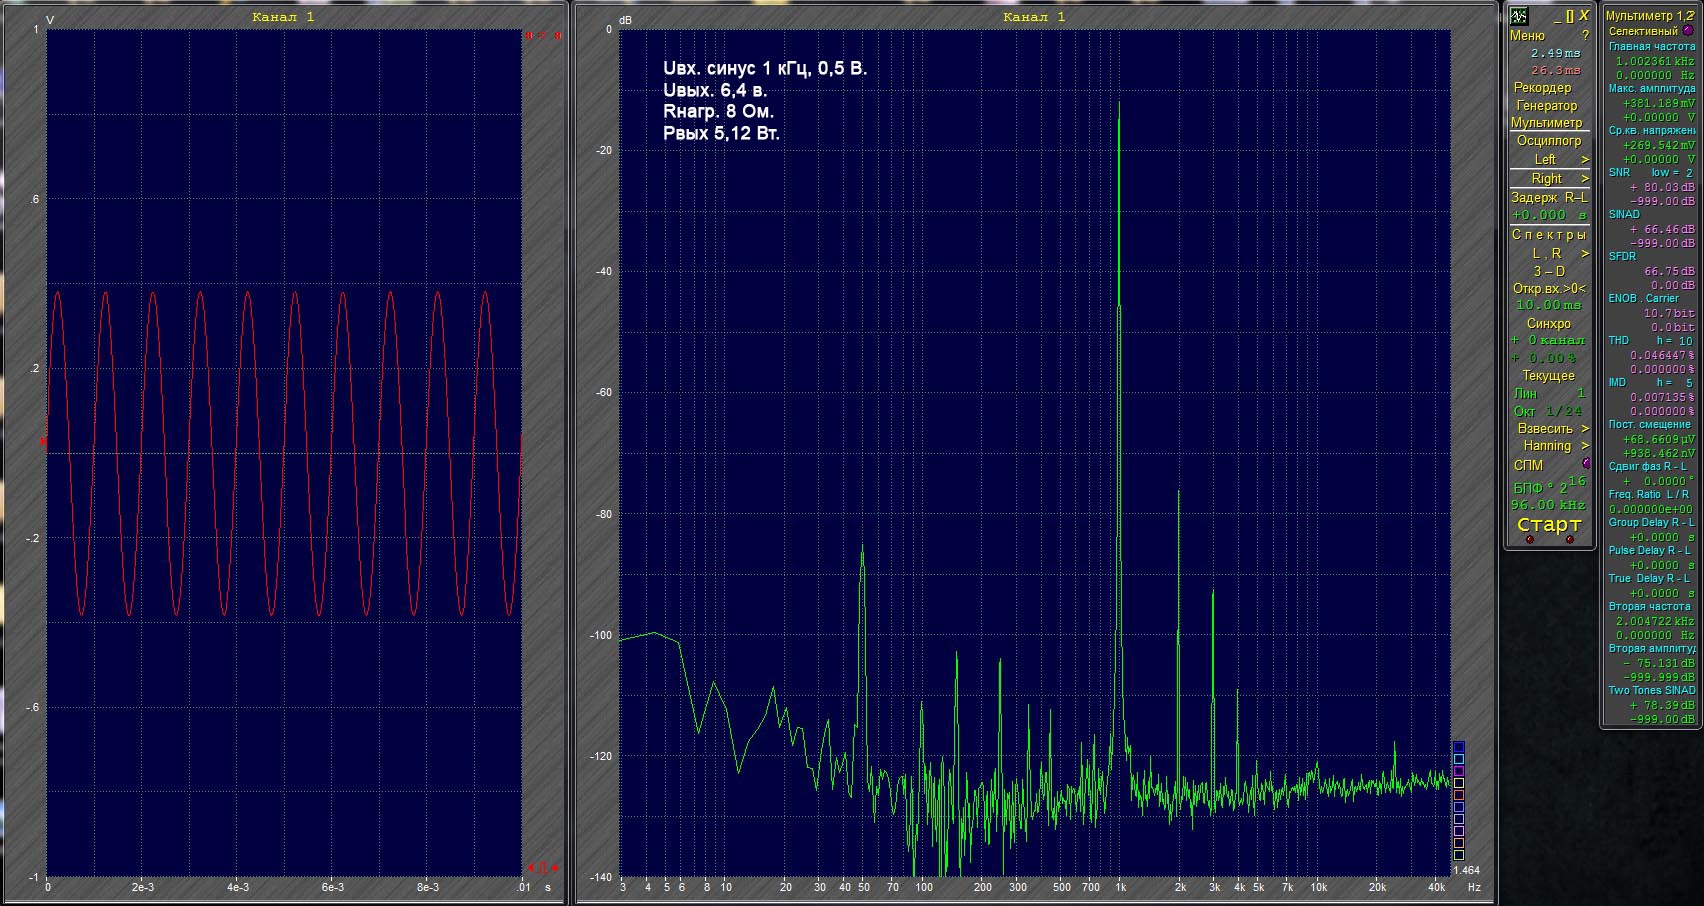1704x906 pixels.
Task: Click the red marker icons at oscillogram top-right
Action: point(543,36)
